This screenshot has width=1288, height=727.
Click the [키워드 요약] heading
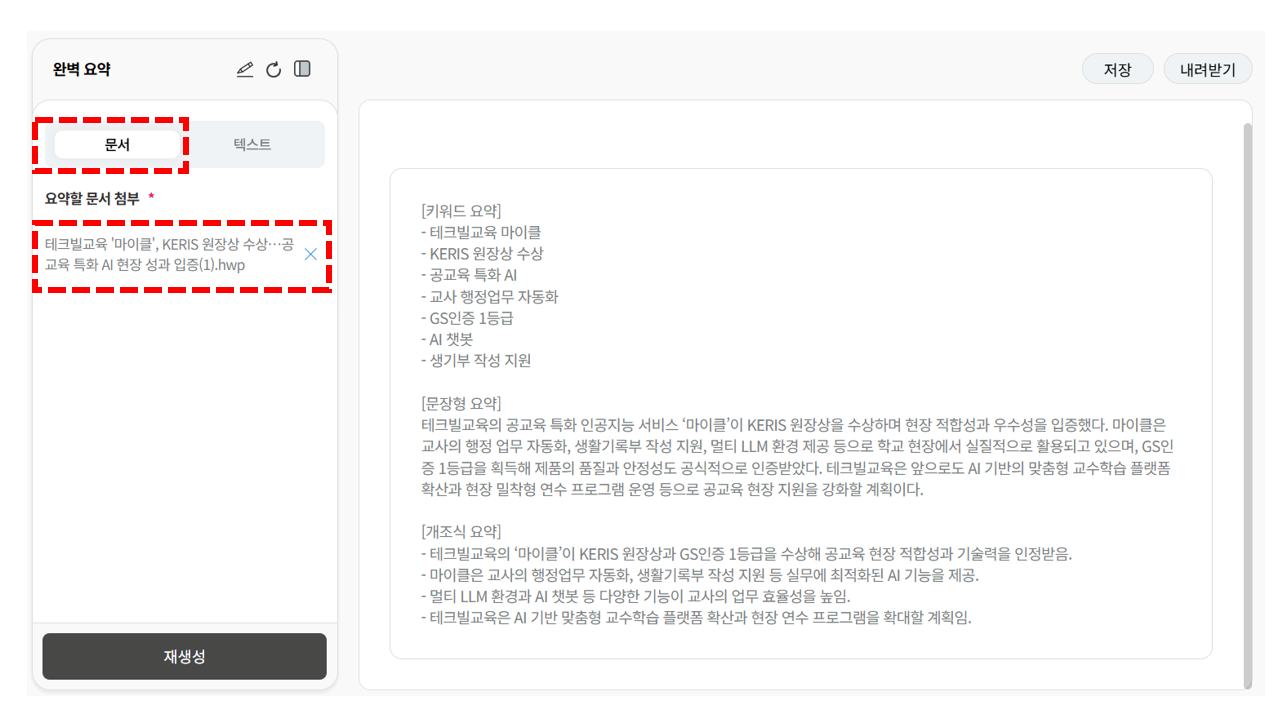click(461, 210)
